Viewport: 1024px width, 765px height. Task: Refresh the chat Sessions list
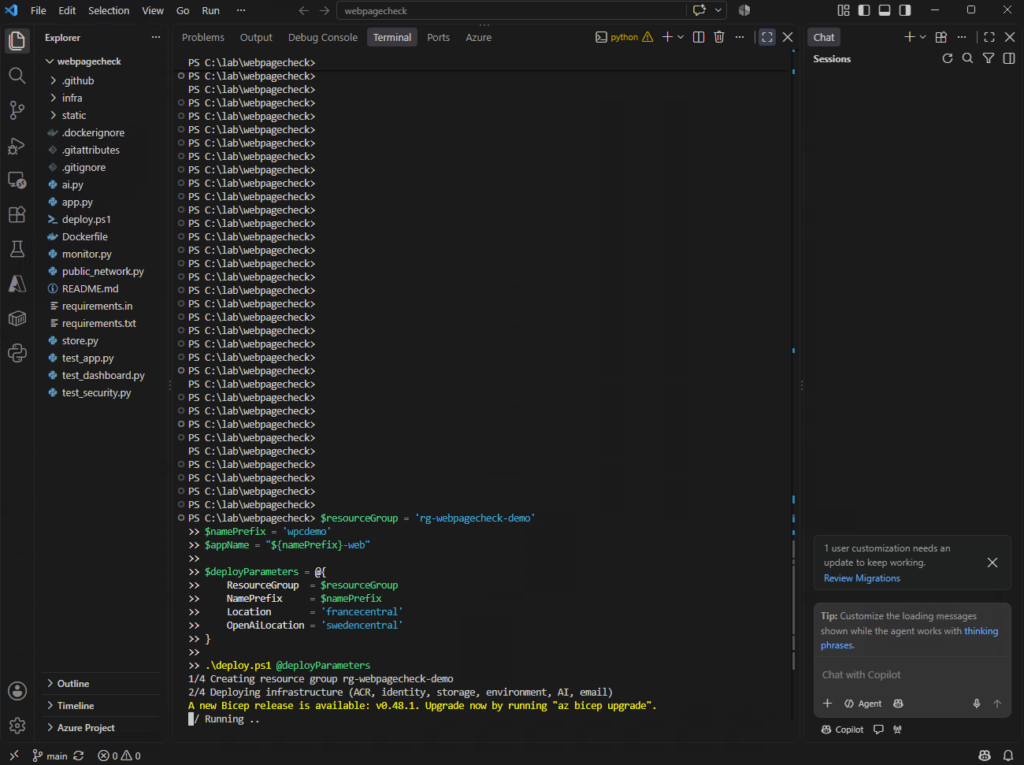point(947,59)
